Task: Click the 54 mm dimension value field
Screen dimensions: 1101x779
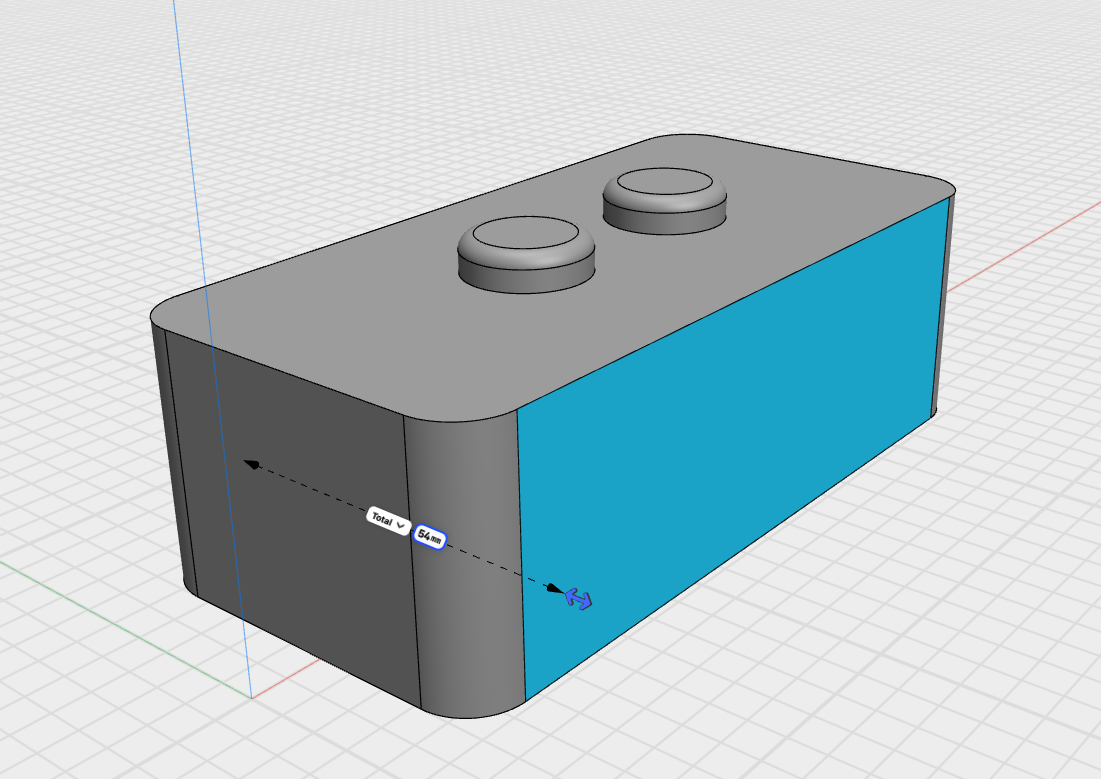Action: [429, 537]
